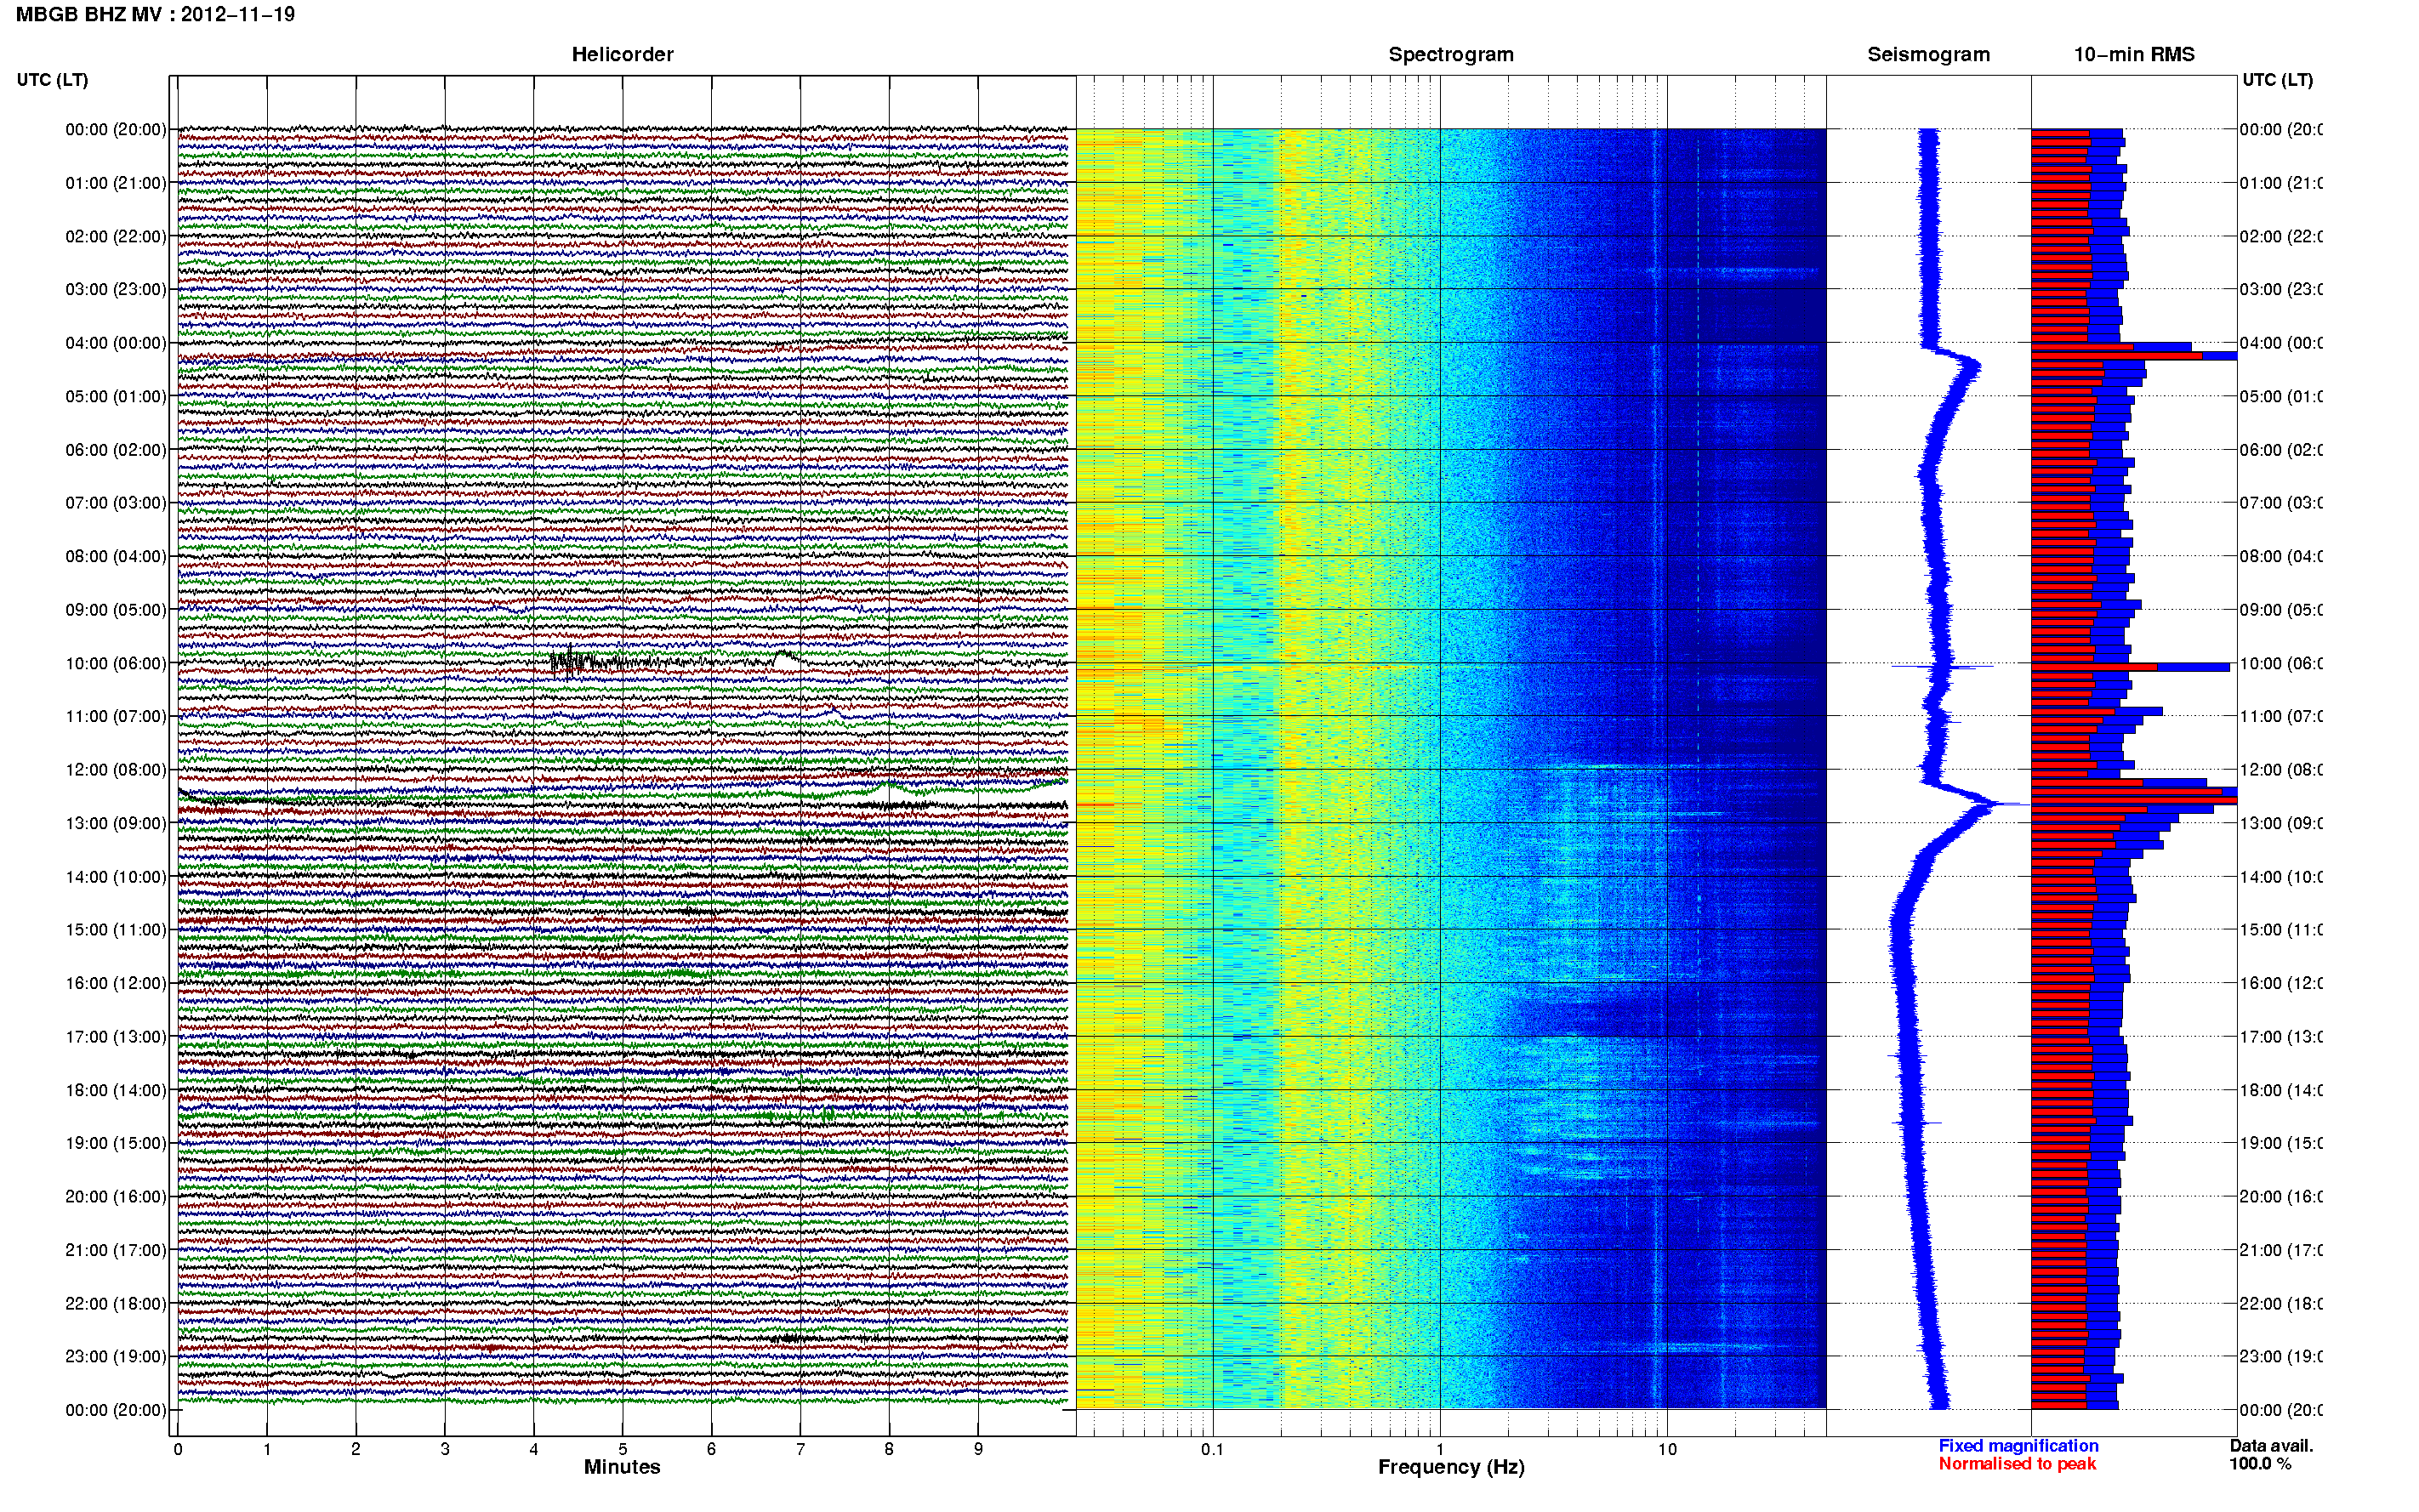Click the right-side '19:00 (15:' time label

(2281, 1143)
